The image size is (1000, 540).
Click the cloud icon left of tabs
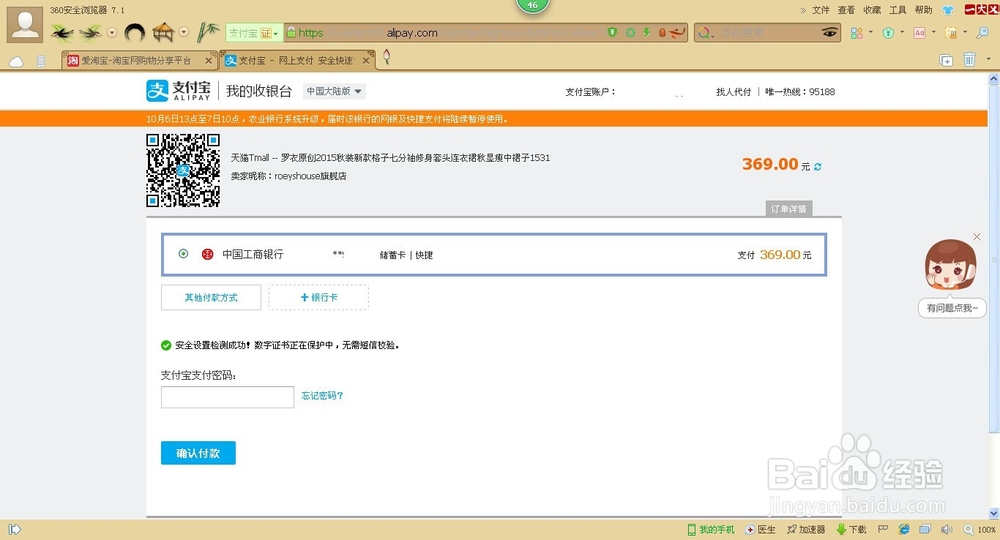click(x=16, y=61)
